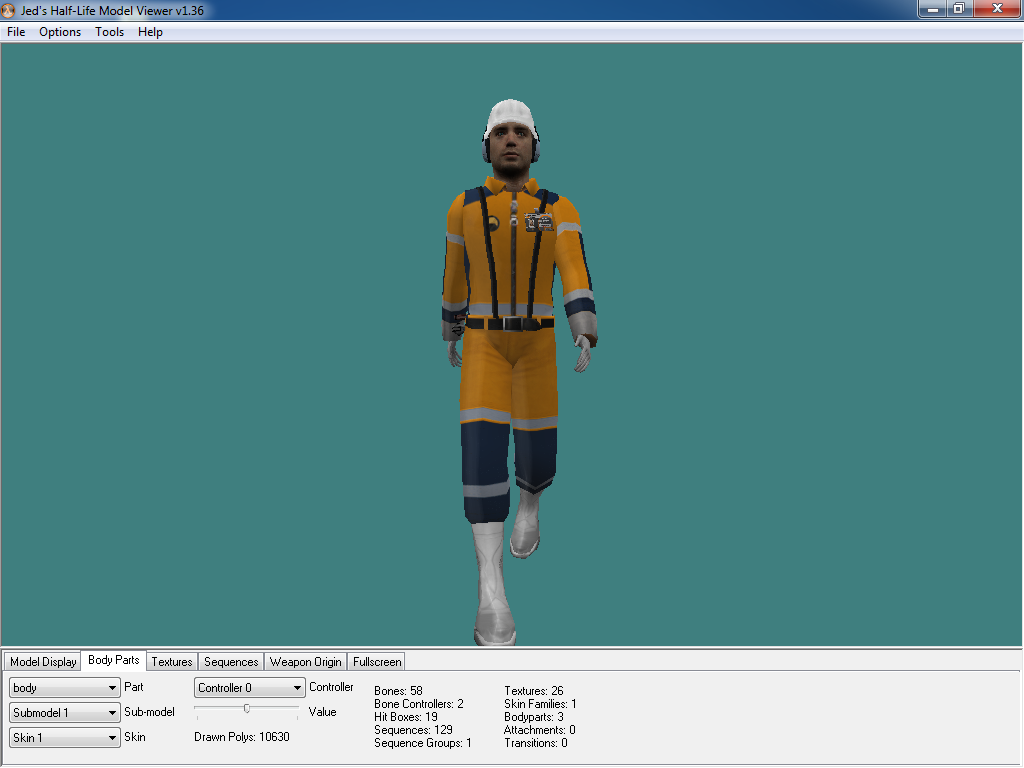Click the 'Sequence Groups: 1' statistic

pyautogui.click(x=423, y=743)
